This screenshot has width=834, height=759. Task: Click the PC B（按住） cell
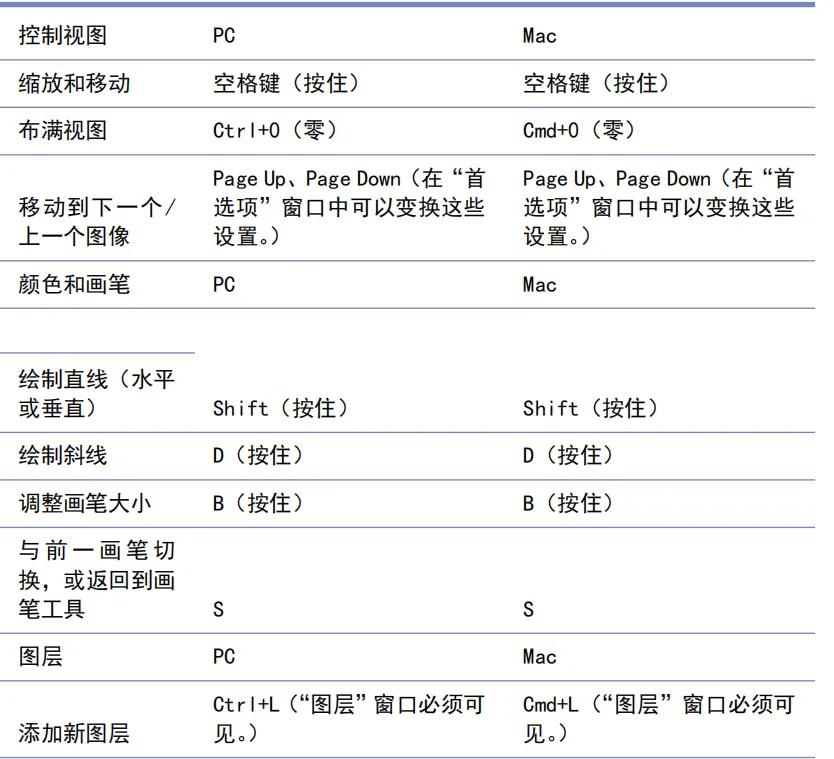(x=258, y=503)
